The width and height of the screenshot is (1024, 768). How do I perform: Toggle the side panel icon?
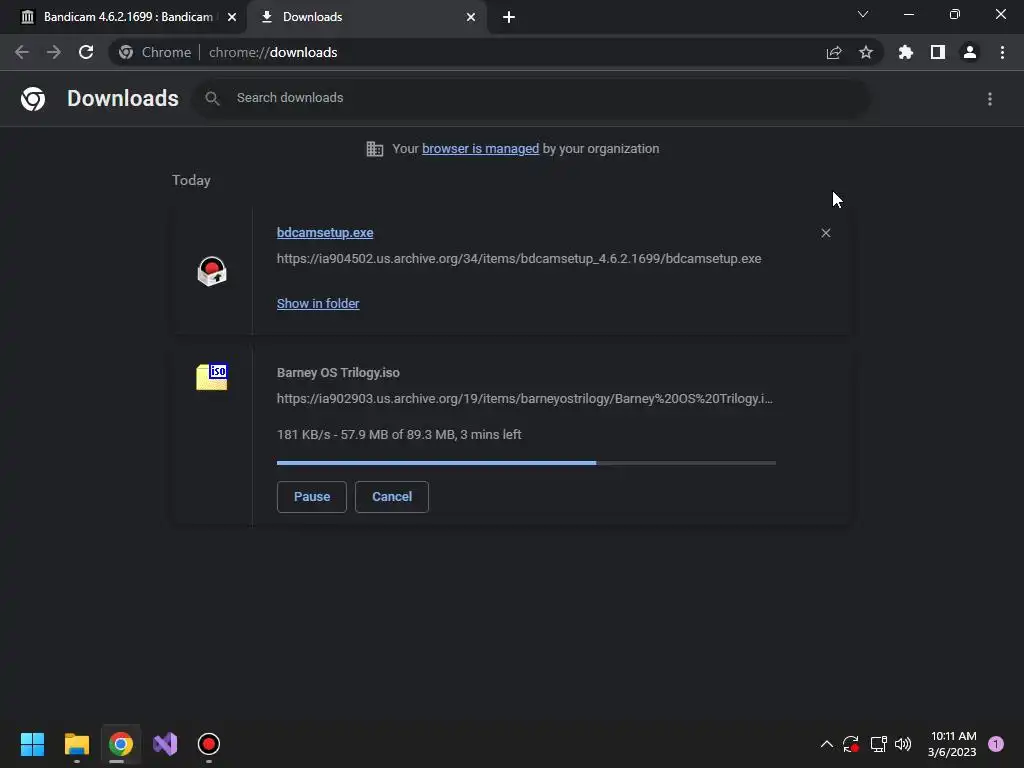coord(938,52)
